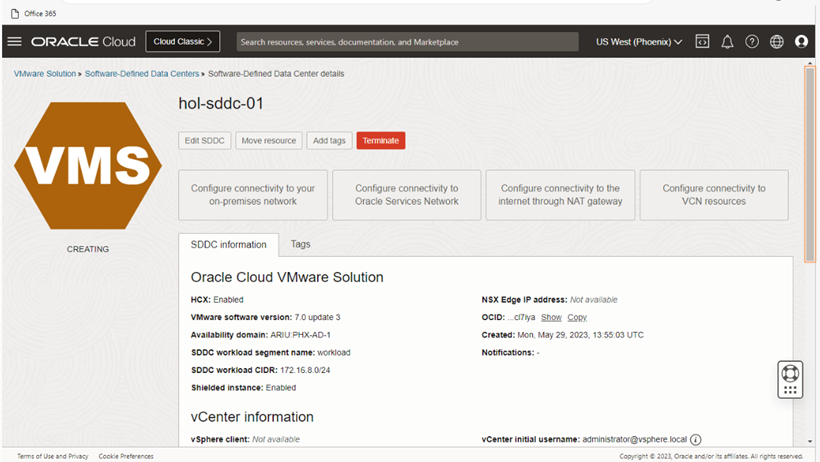
Task: Click the VMware software version 7.0 update 3
Action: click(317, 318)
